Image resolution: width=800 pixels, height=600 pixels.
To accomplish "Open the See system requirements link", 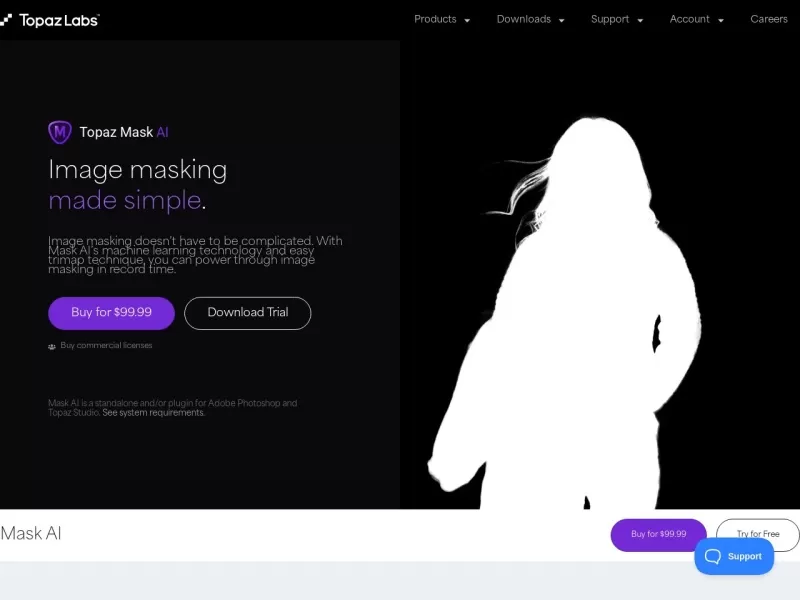I will [153, 412].
